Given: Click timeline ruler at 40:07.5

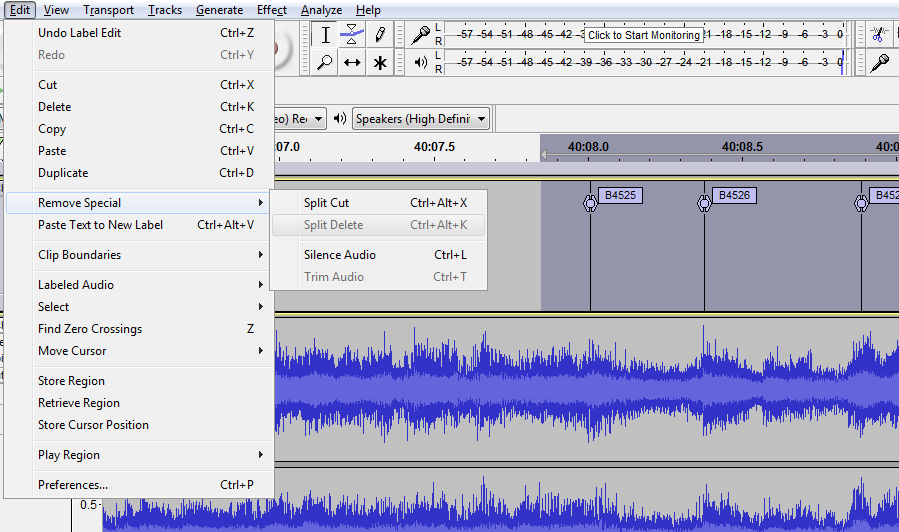Looking at the screenshot, I should point(434,147).
